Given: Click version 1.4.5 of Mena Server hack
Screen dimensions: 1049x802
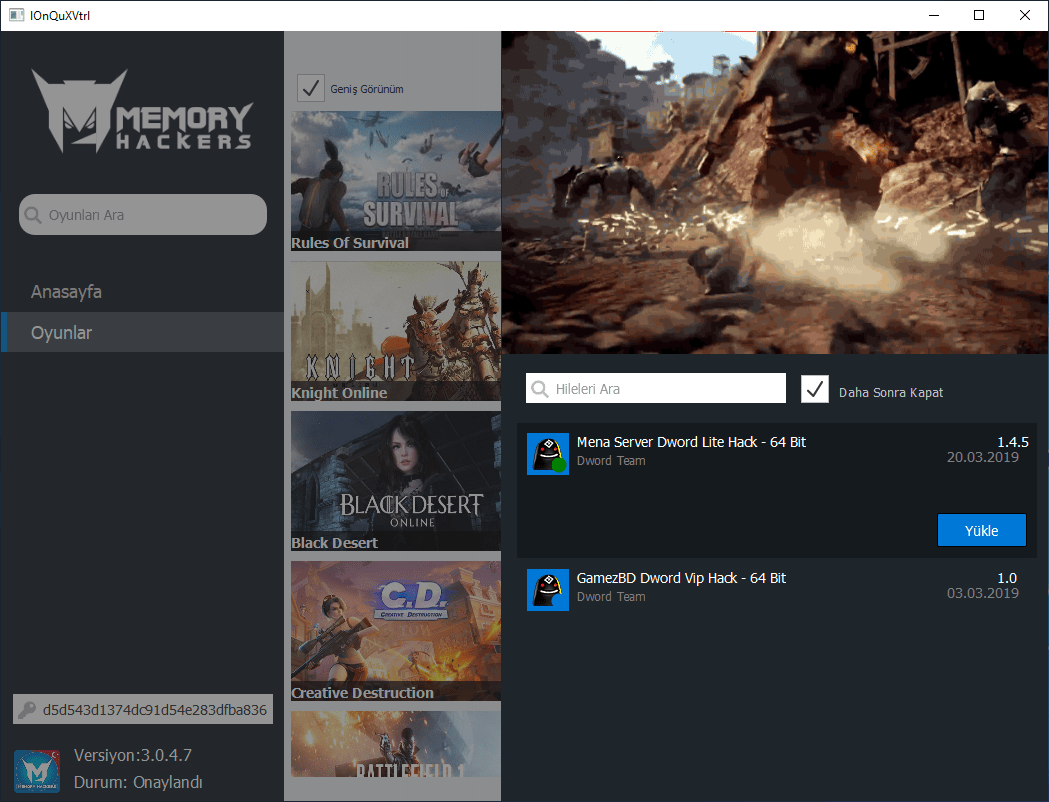Looking at the screenshot, I should [1013, 442].
